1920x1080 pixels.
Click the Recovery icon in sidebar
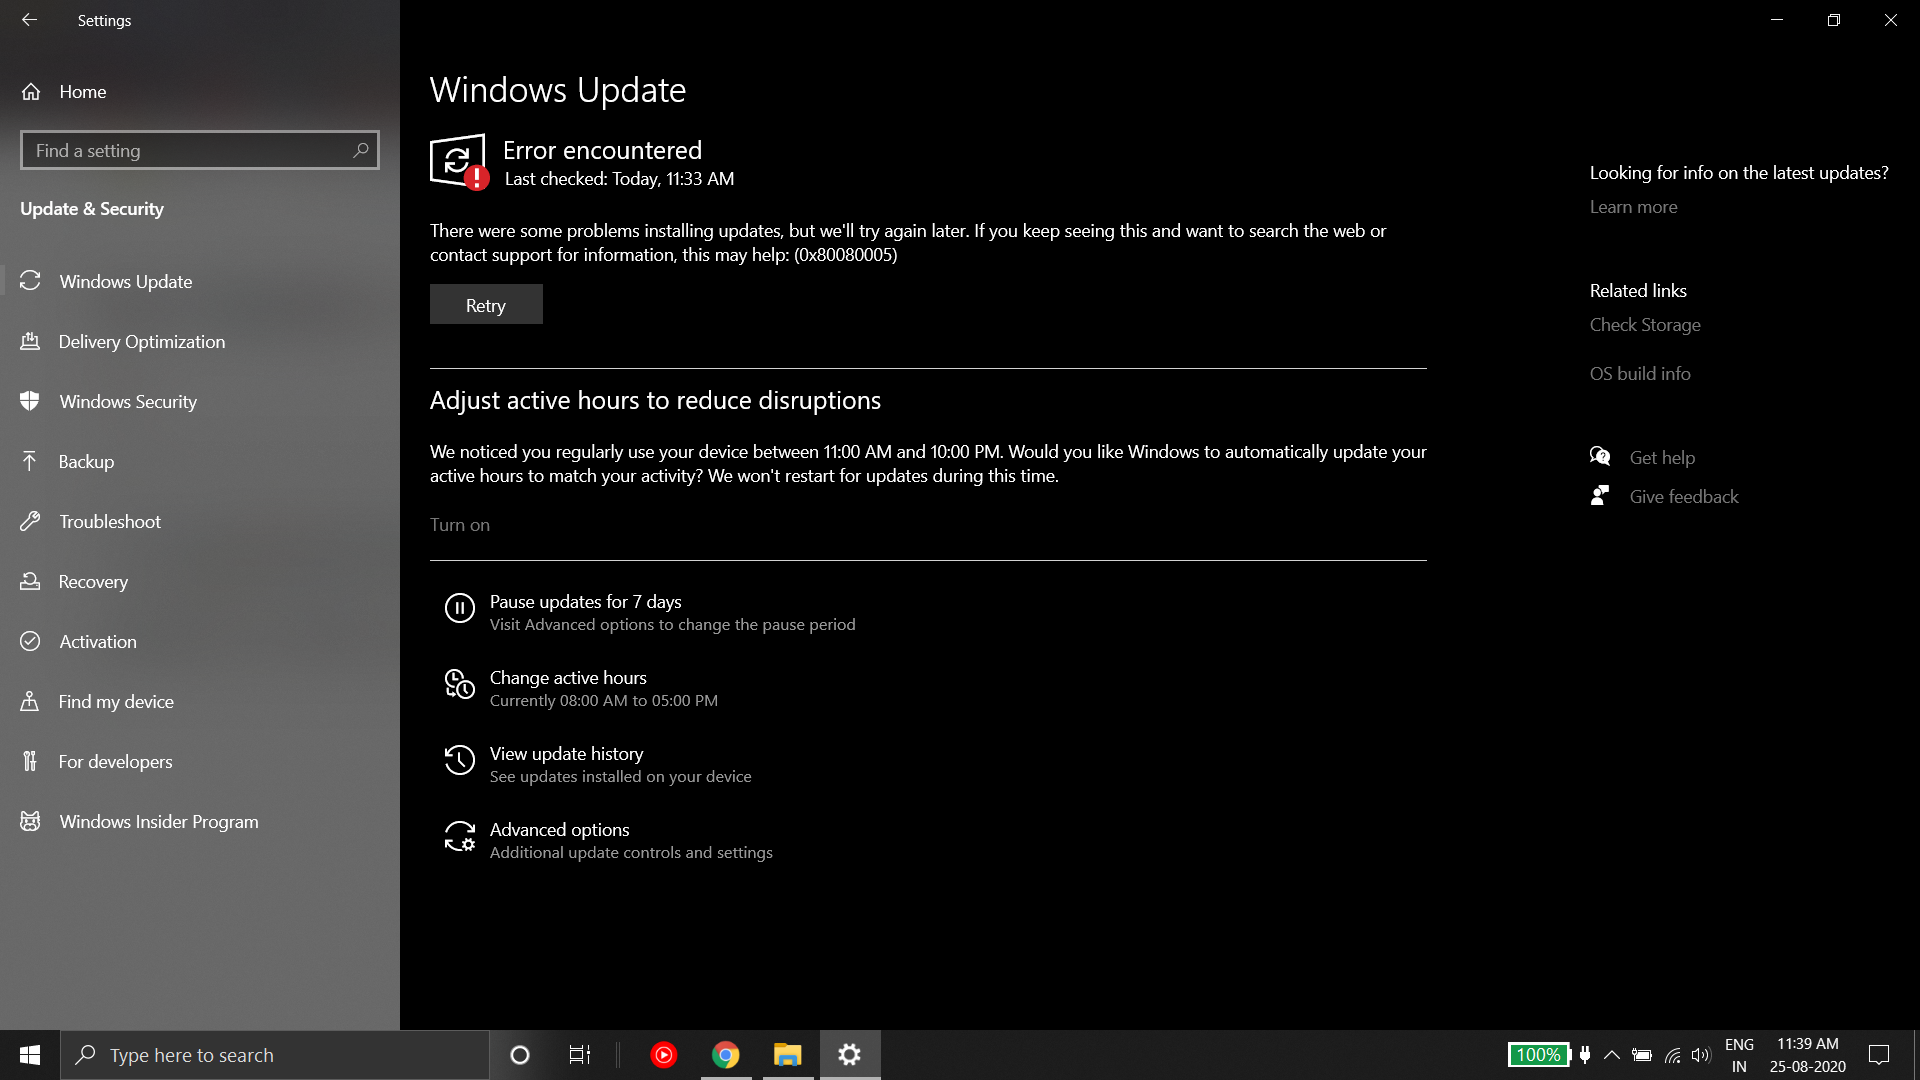click(x=30, y=581)
